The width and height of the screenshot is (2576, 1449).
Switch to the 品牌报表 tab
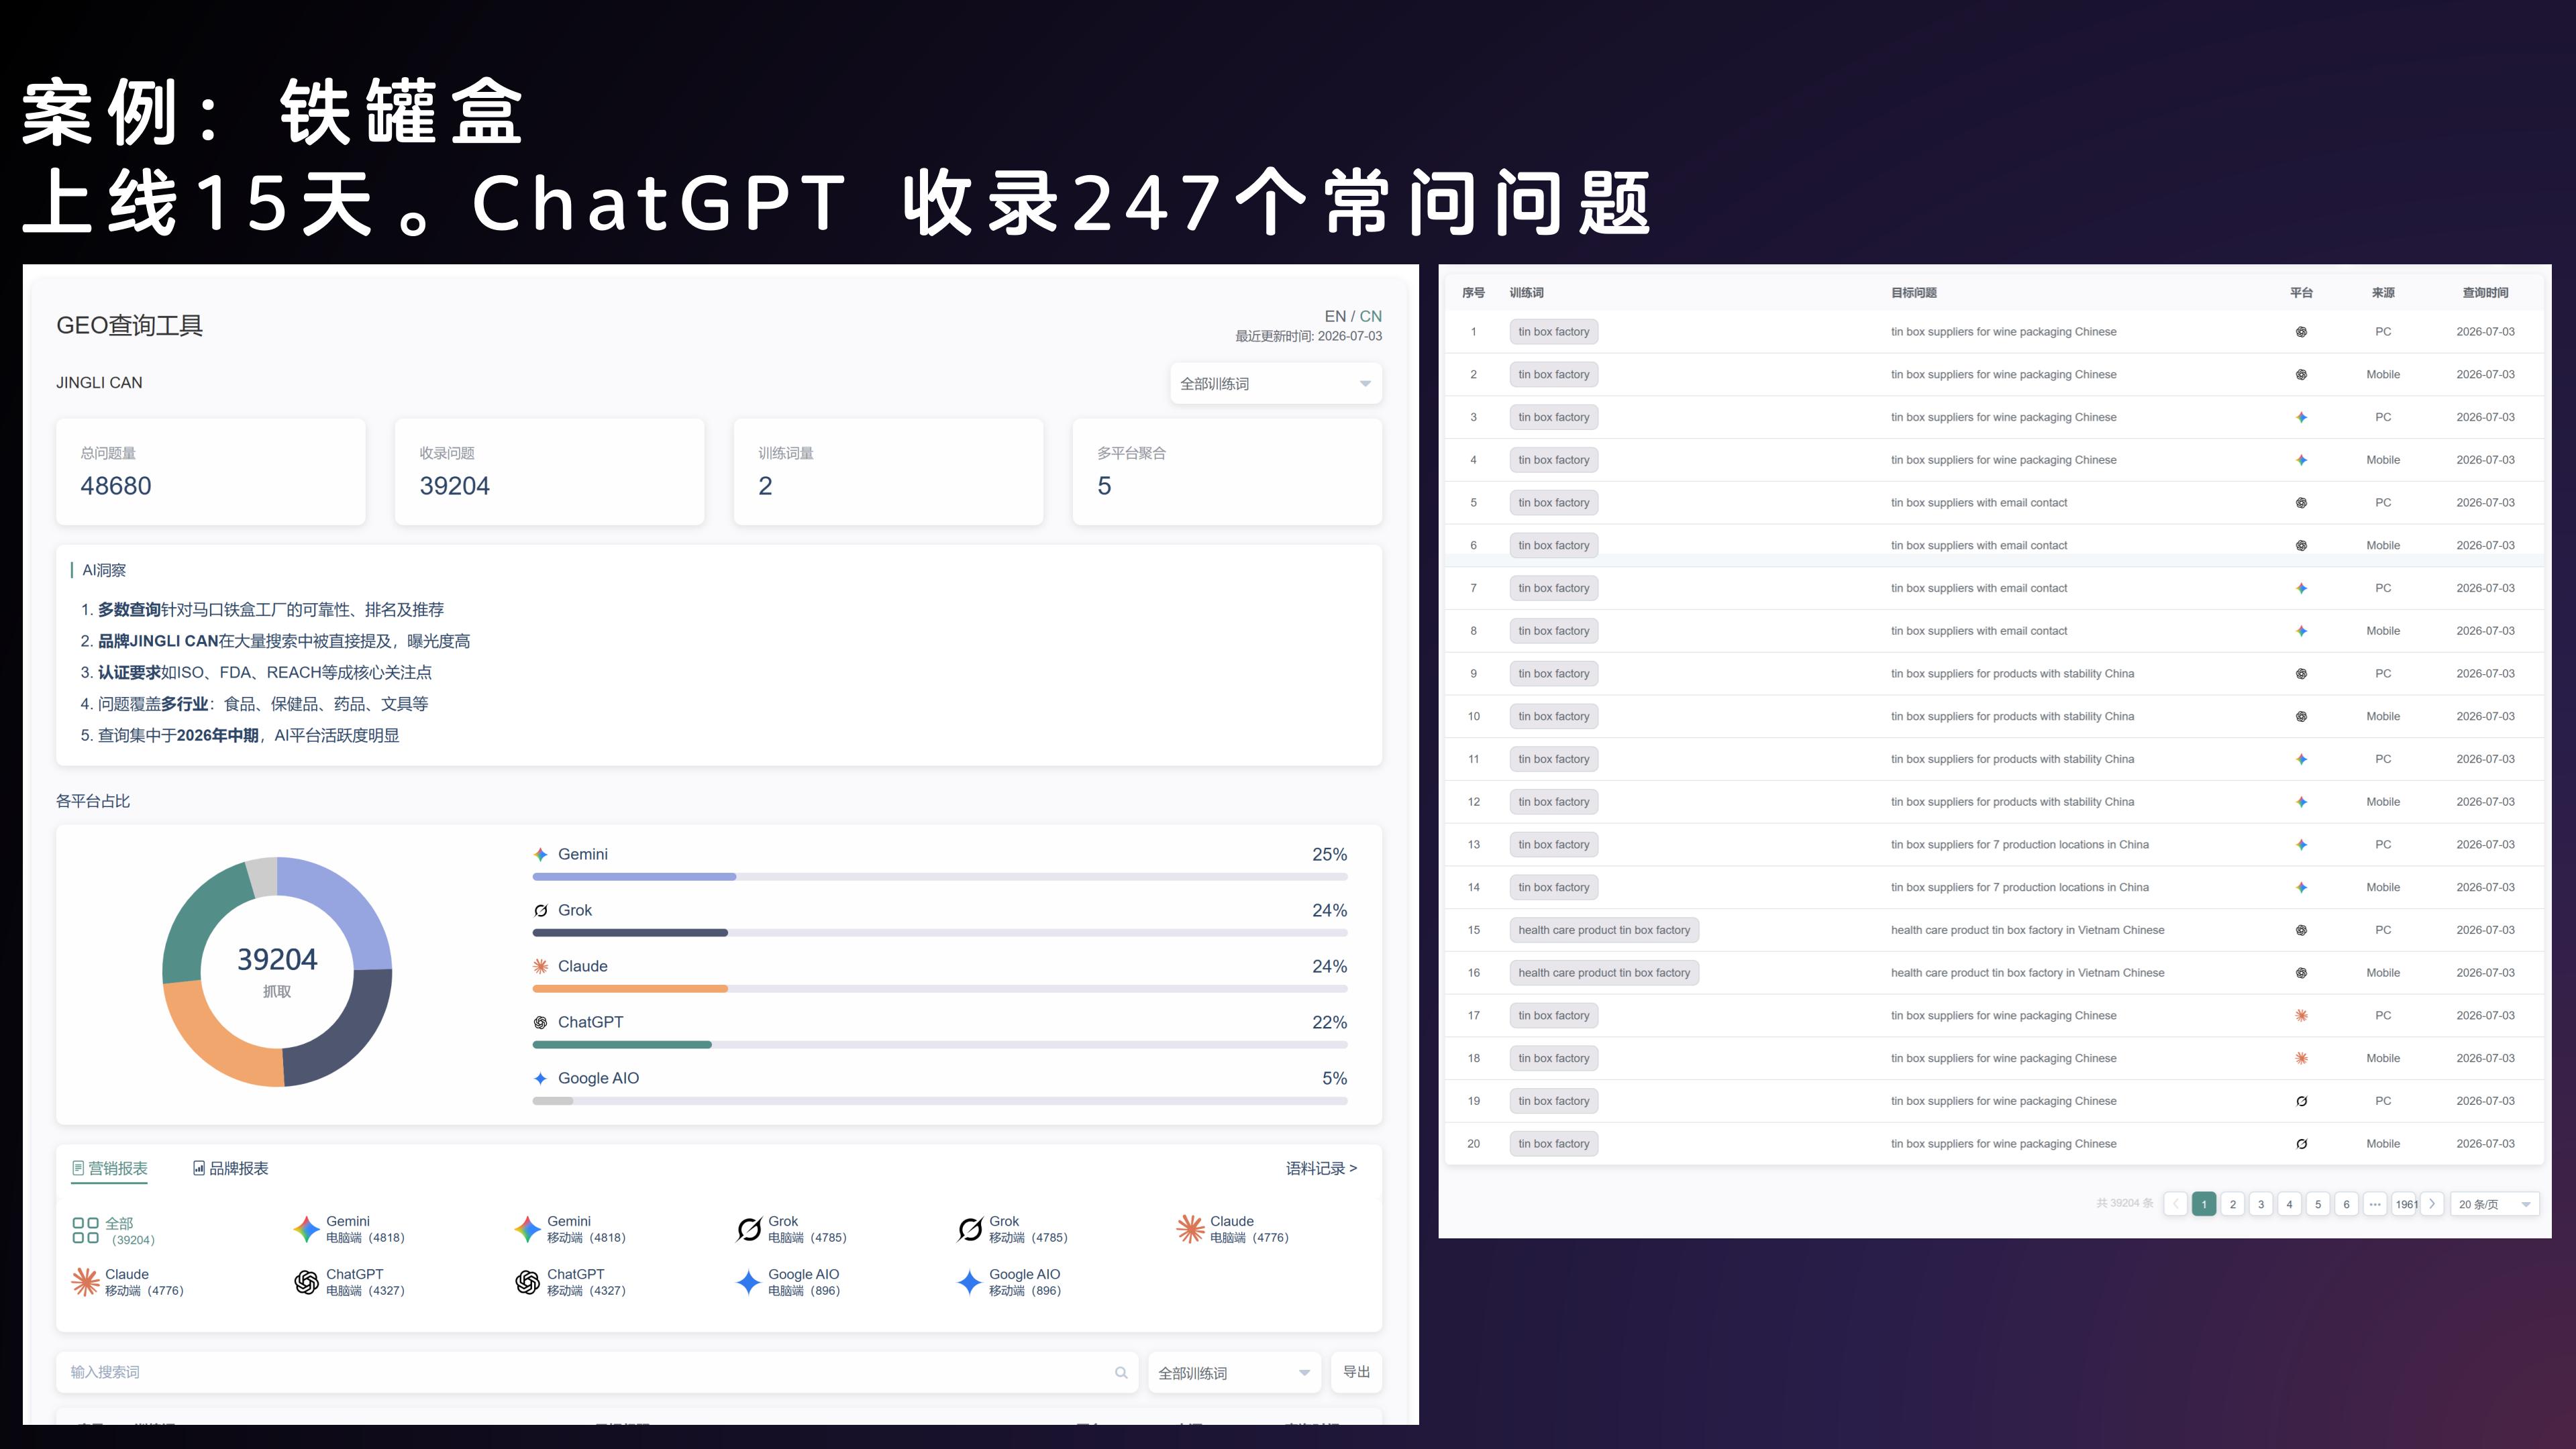pos(230,1168)
